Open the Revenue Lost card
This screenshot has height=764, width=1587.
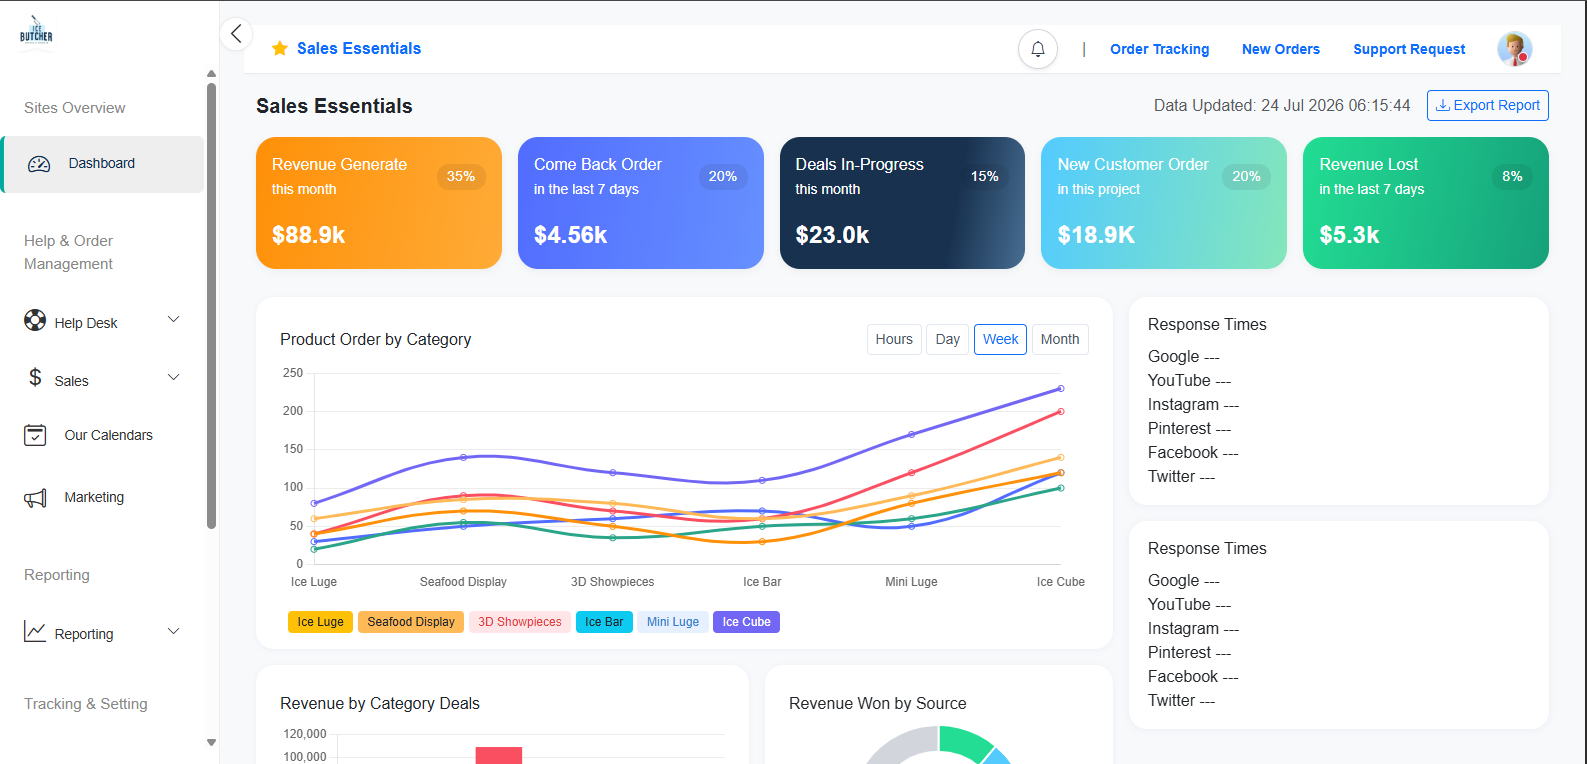pyautogui.click(x=1426, y=203)
